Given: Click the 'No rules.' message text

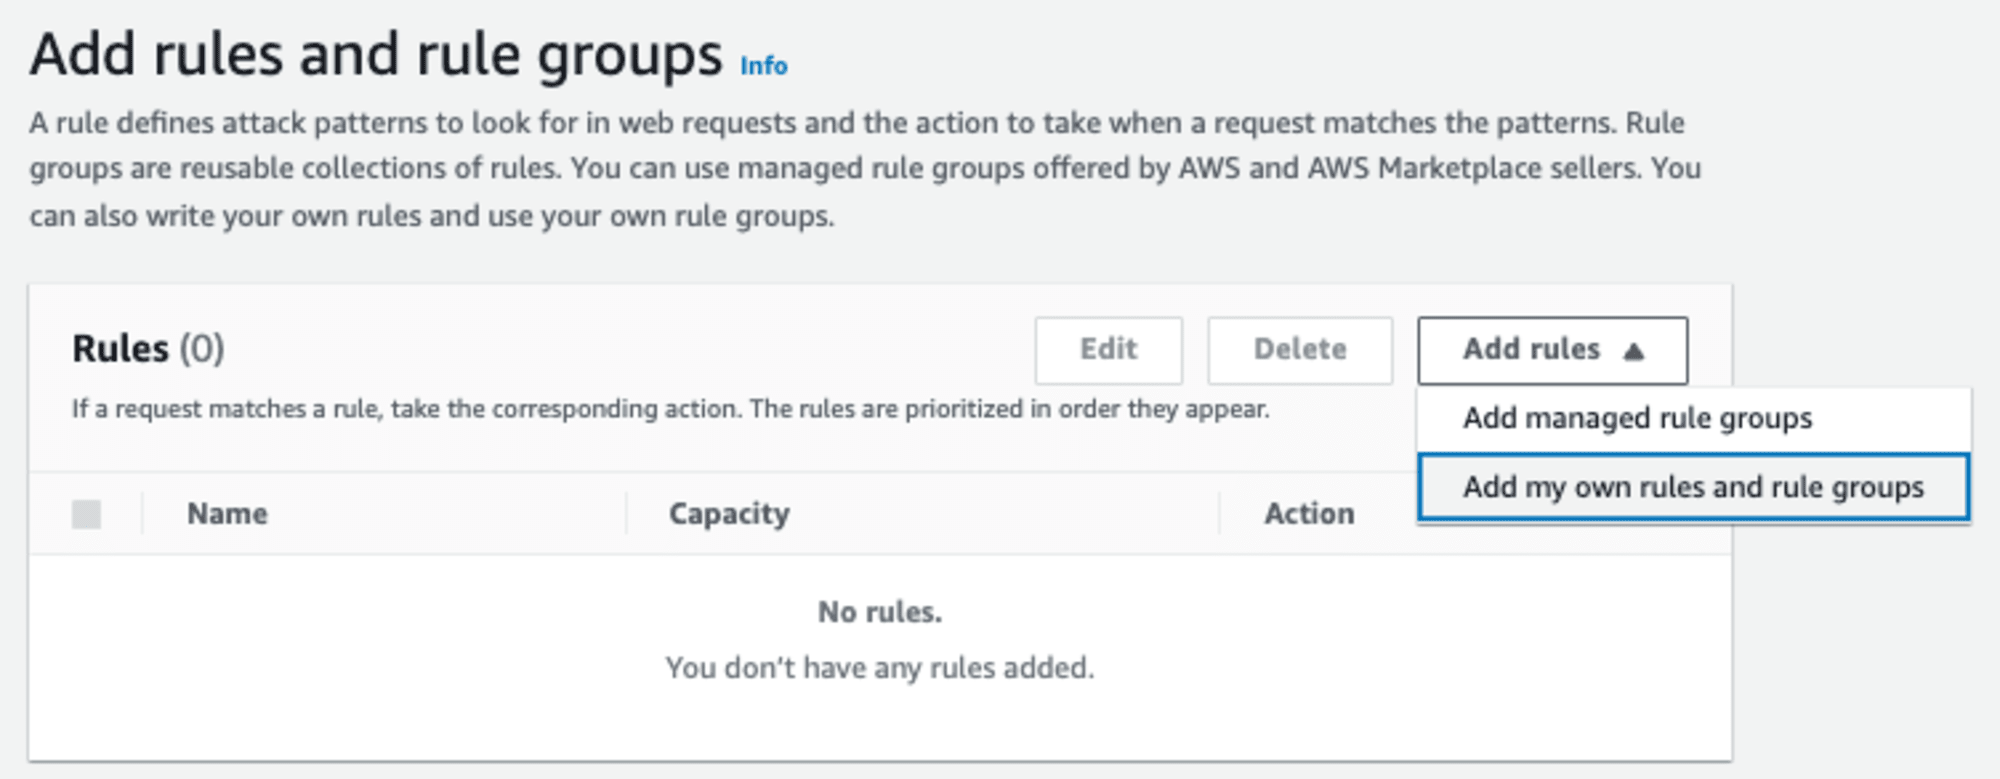Looking at the screenshot, I should coord(880,612).
